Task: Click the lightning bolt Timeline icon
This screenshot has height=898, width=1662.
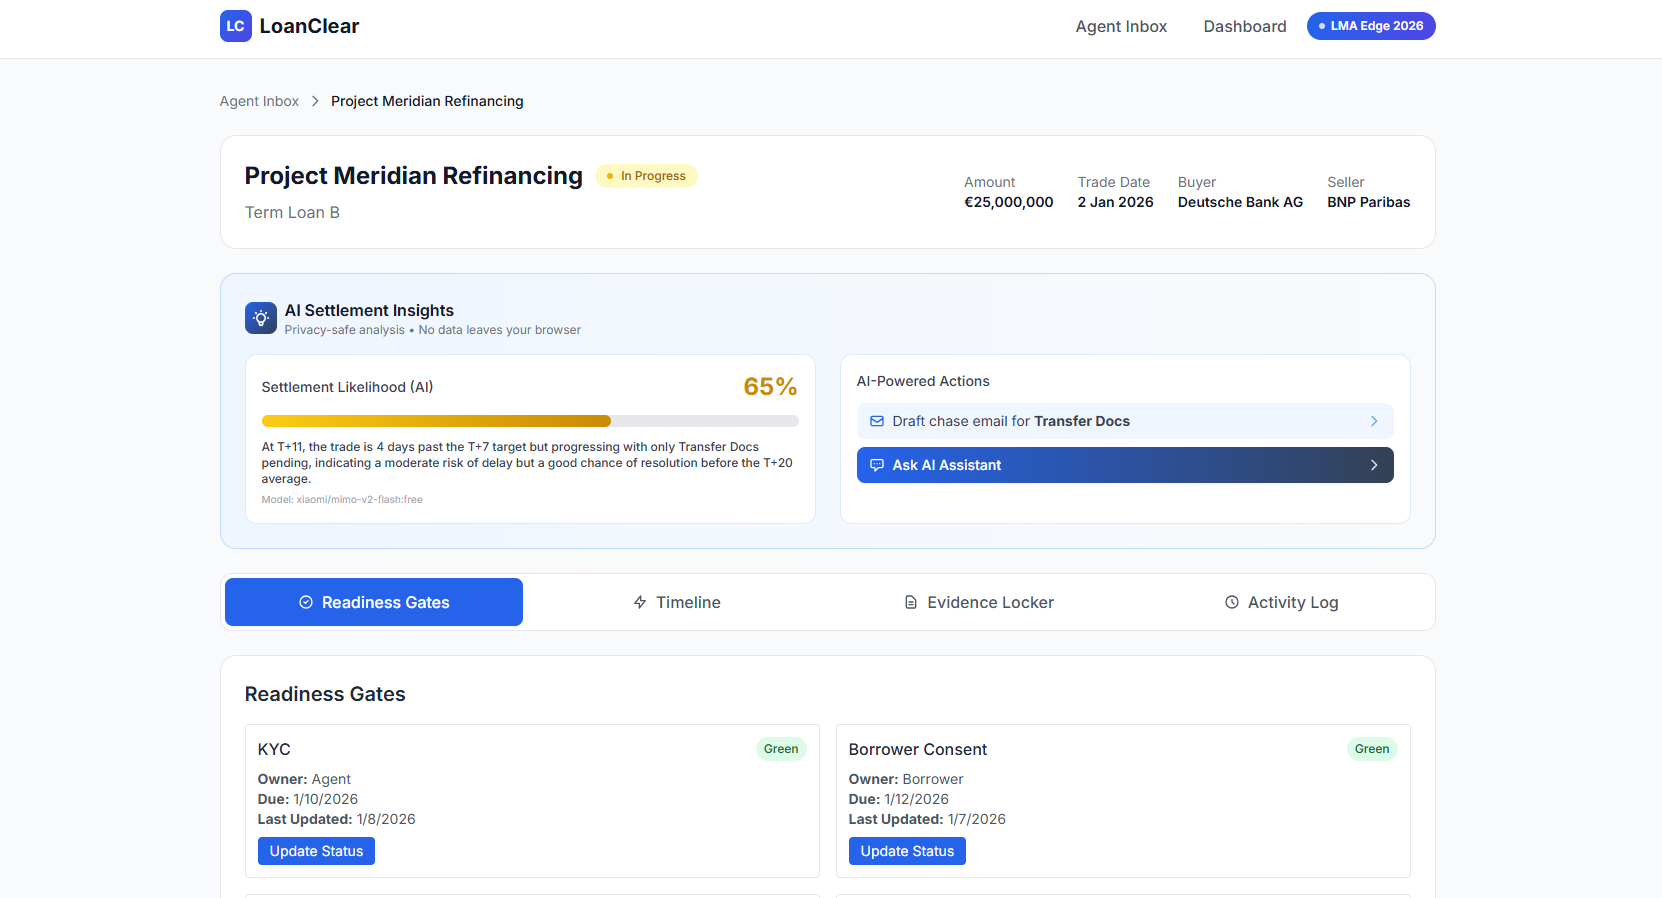Action: click(640, 602)
